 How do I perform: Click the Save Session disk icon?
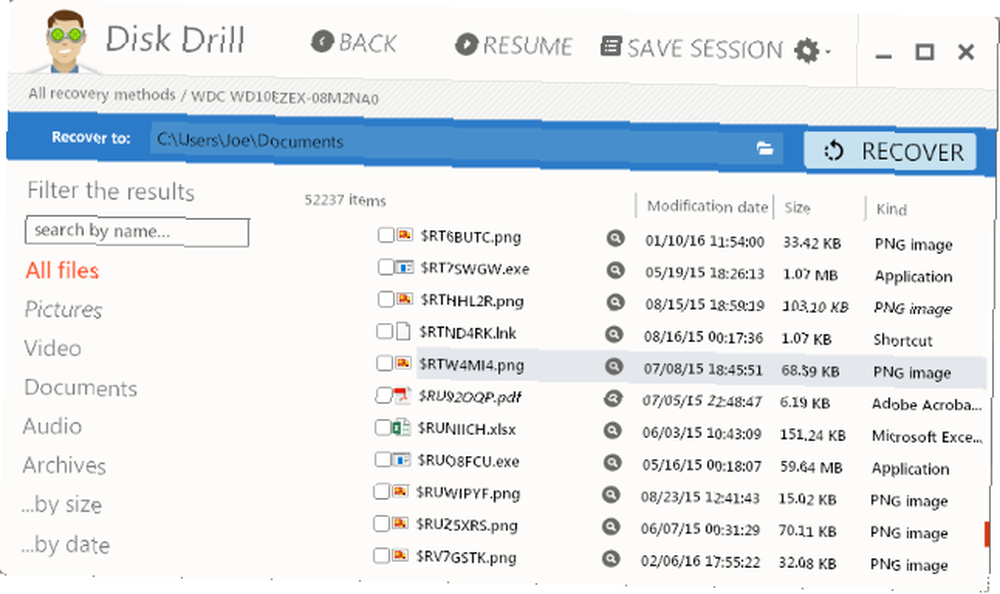[610, 47]
